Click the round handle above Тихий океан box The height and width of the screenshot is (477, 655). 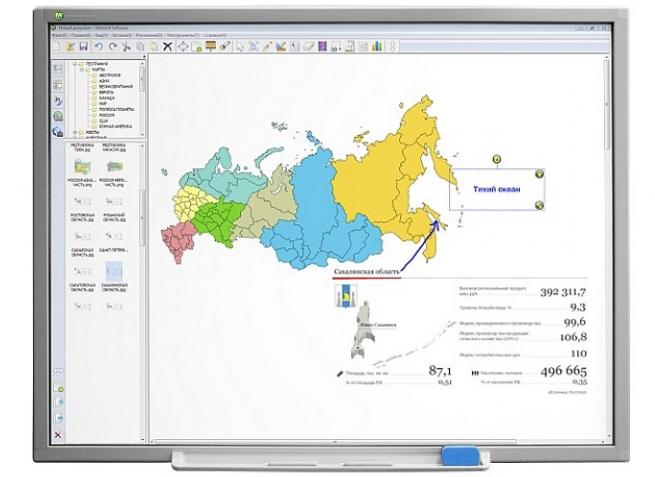coord(496,159)
